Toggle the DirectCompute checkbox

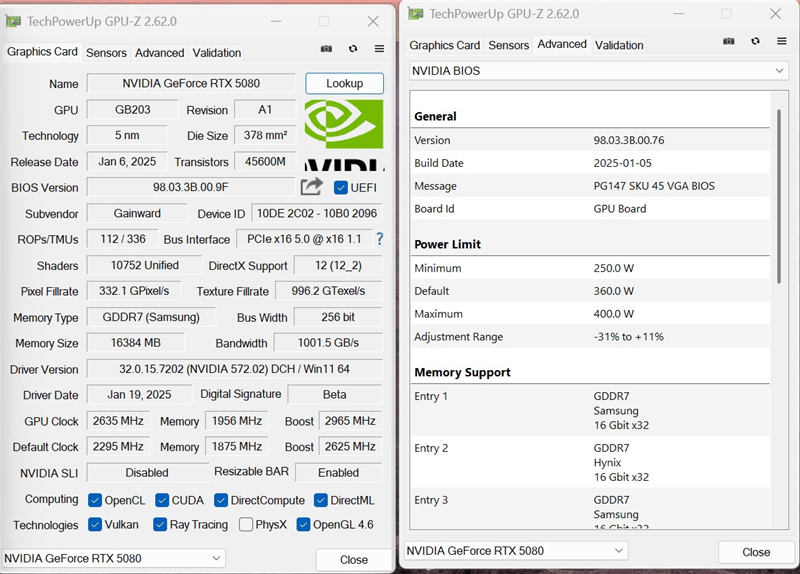[221, 500]
